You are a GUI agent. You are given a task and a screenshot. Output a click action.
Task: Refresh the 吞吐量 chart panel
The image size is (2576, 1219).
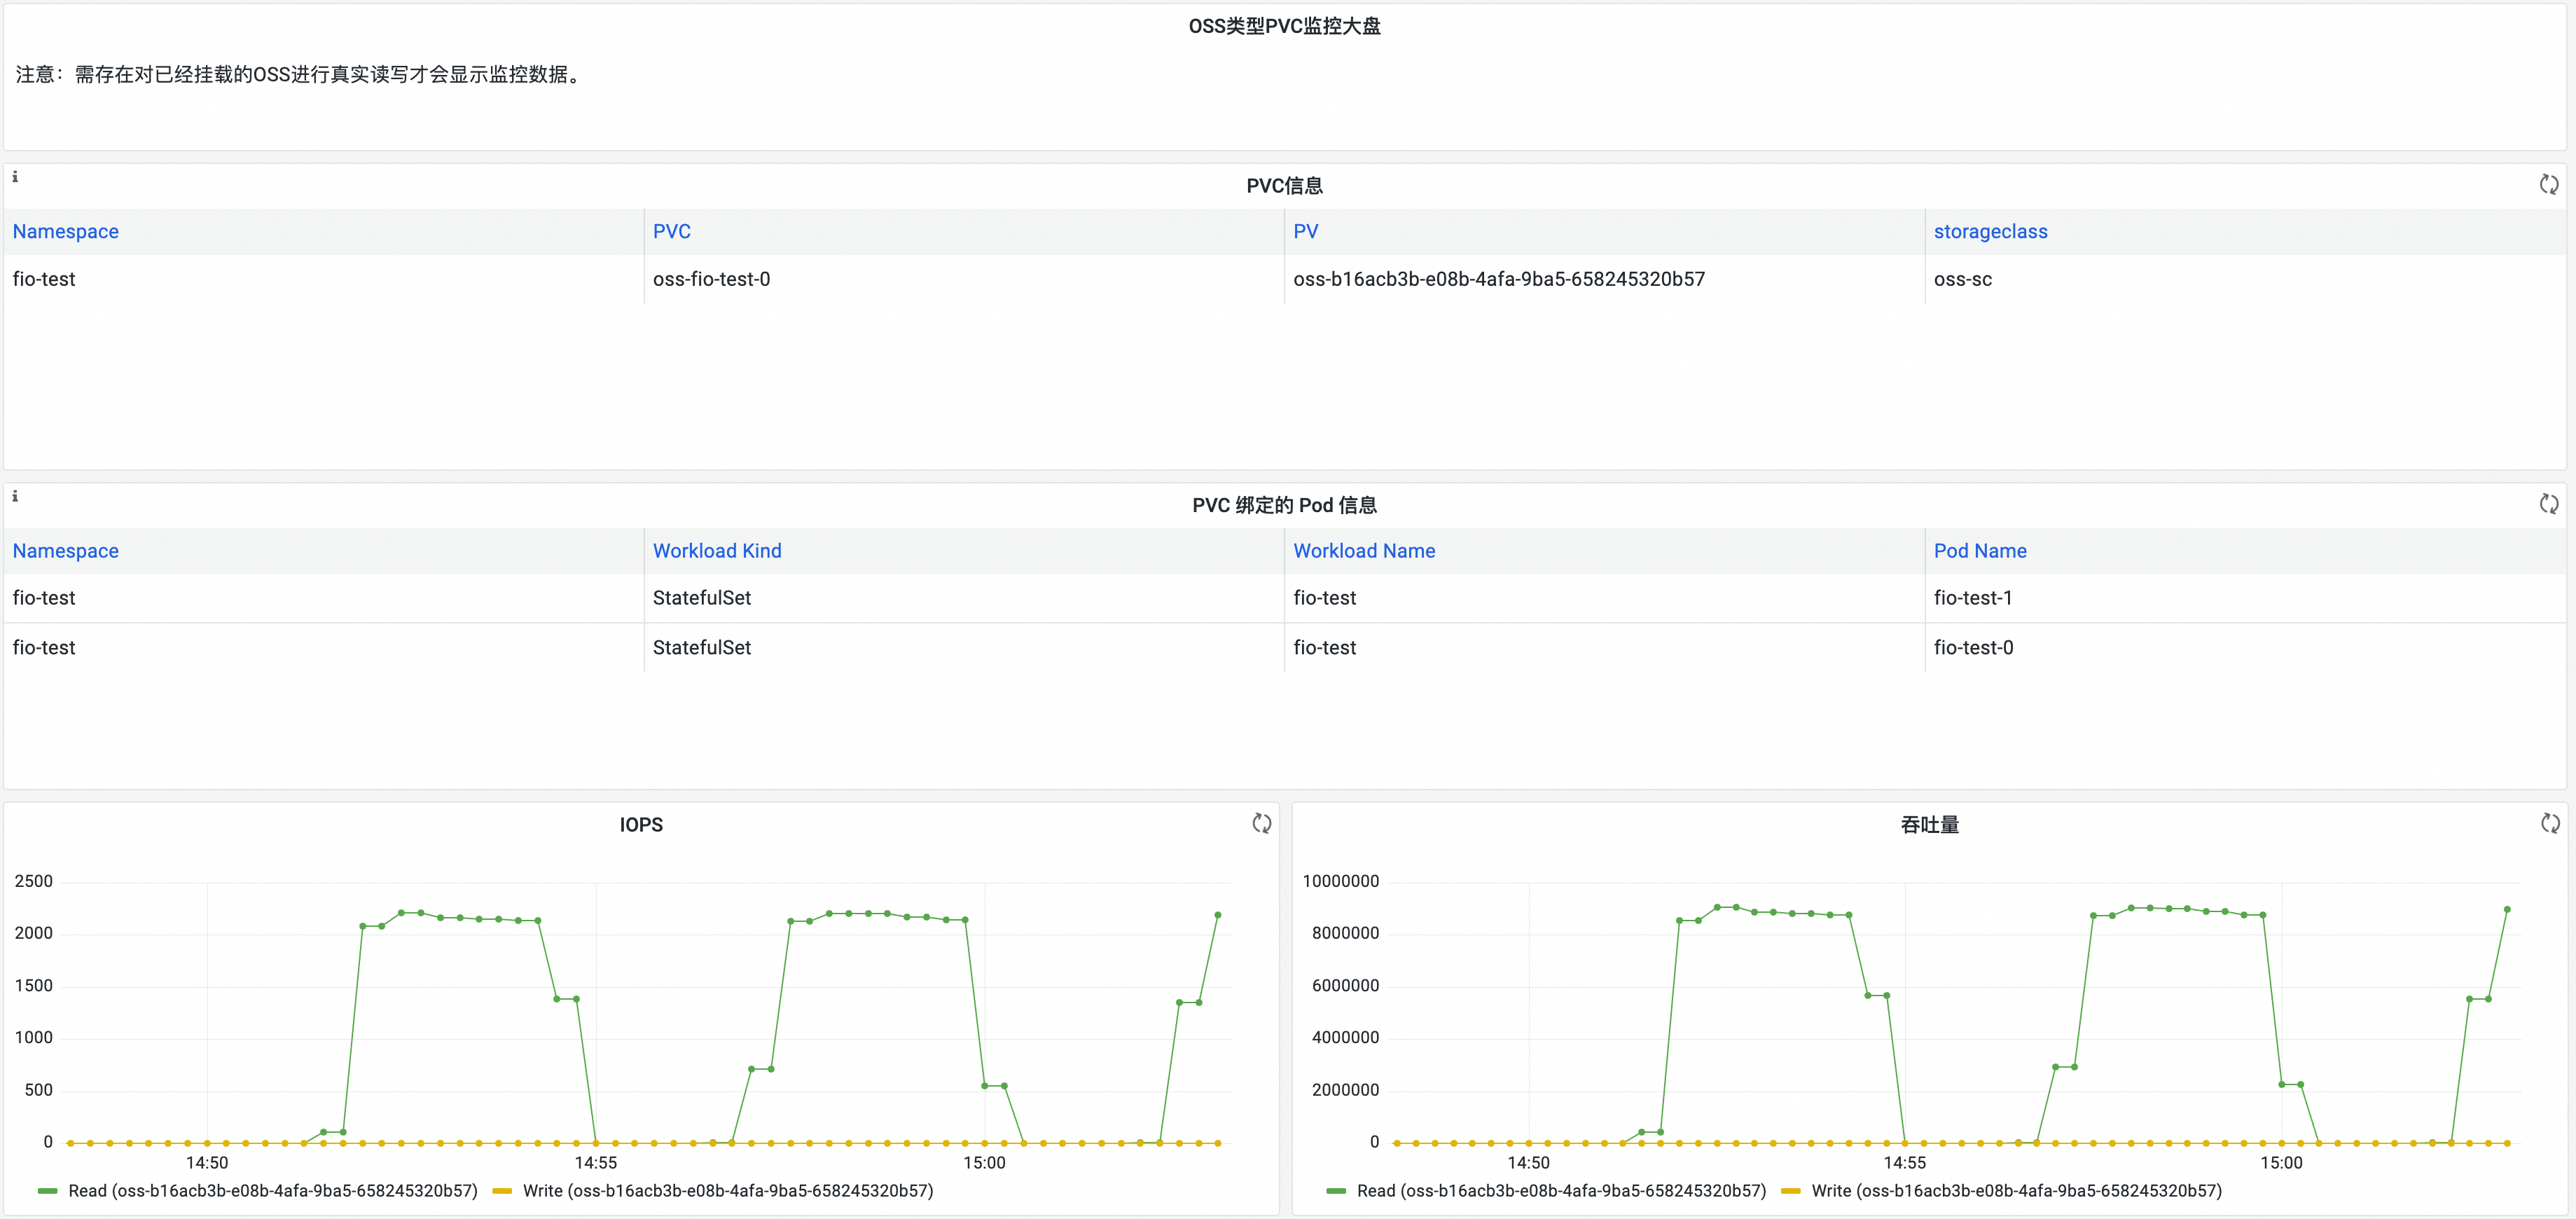pyautogui.click(x=2550, y=823)
